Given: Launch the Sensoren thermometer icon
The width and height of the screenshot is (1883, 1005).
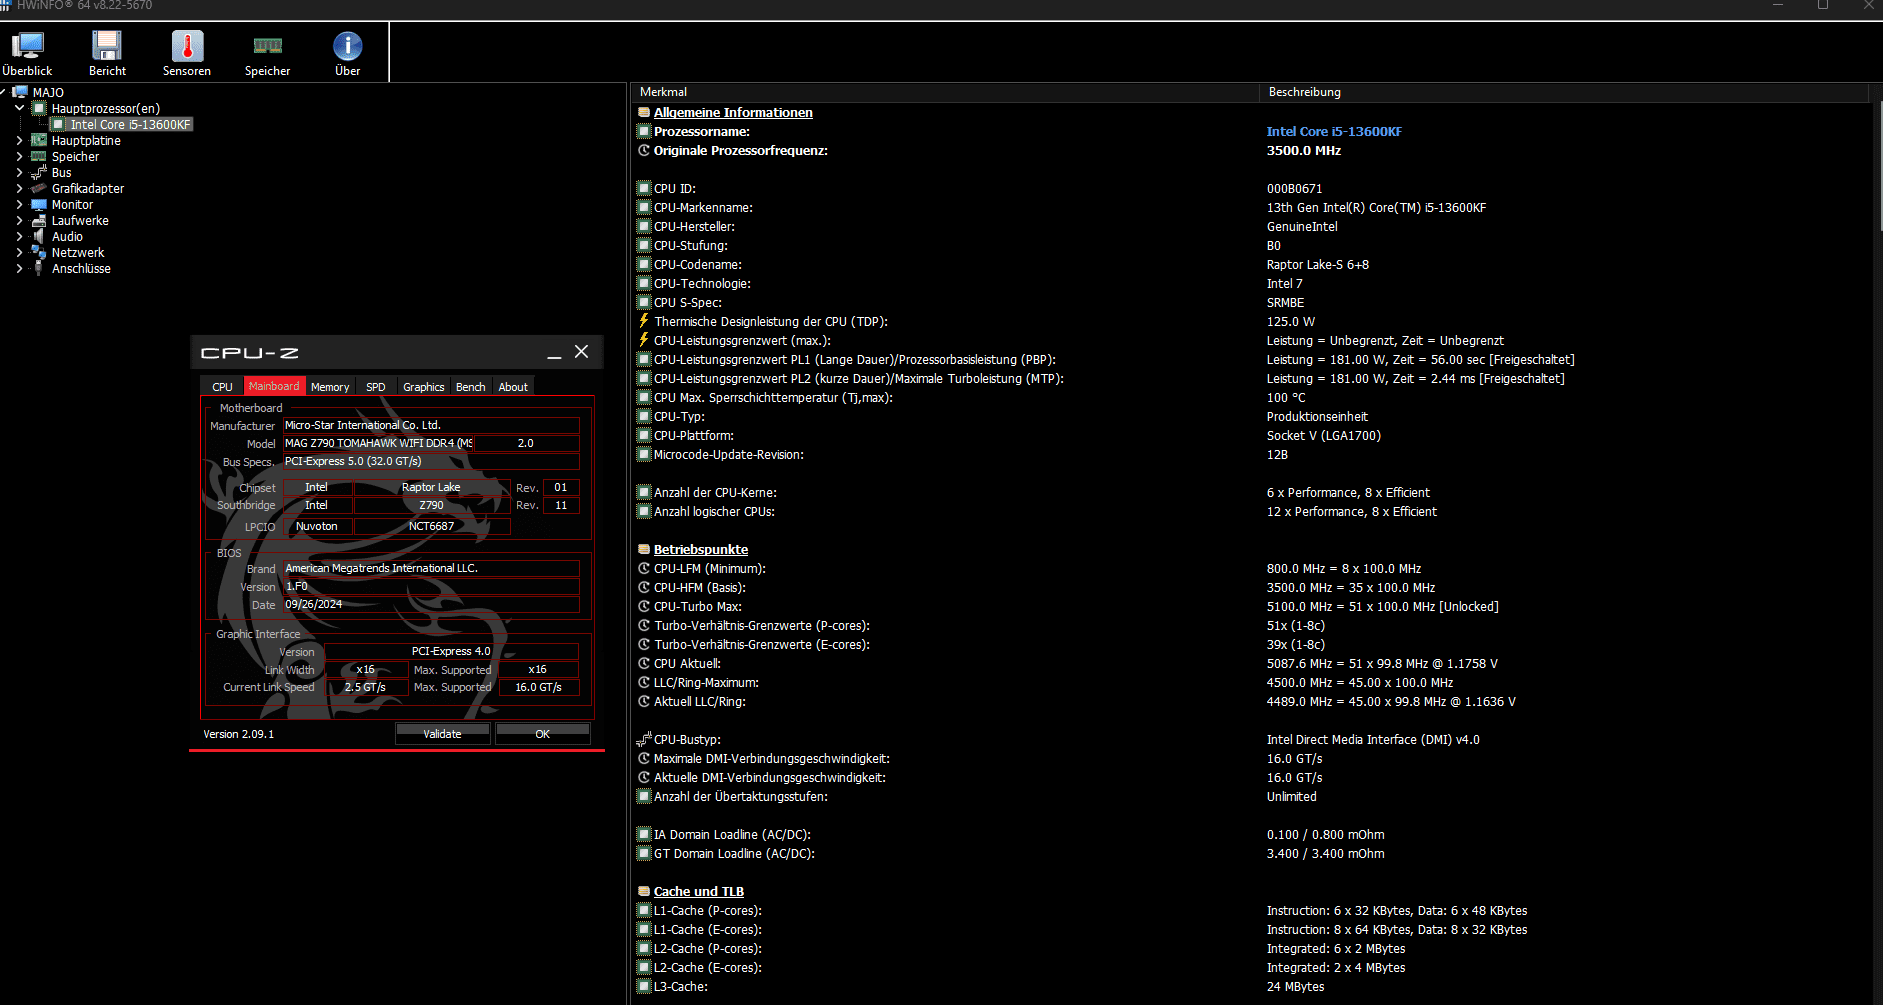Looking at the screenshot, I should click(187, 46).
